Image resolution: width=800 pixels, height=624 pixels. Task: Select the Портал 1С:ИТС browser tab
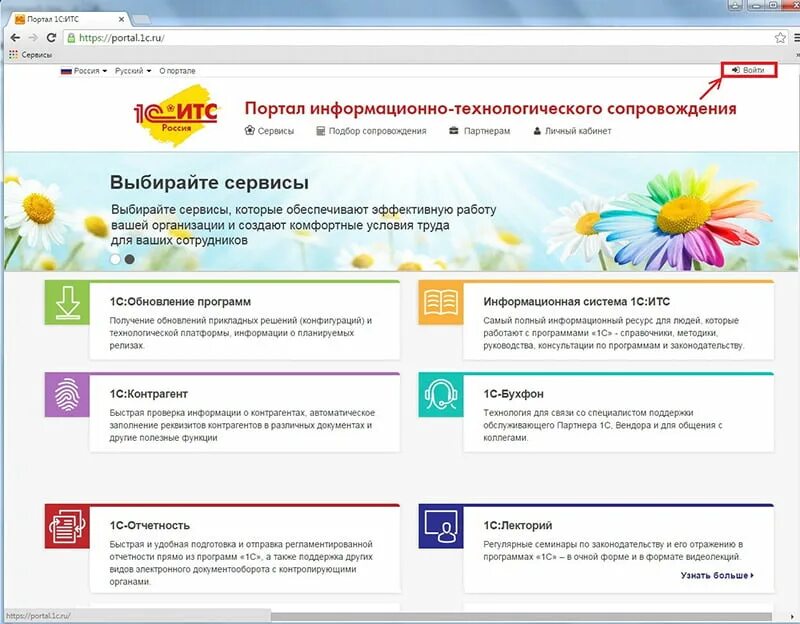tap(69, 19)
